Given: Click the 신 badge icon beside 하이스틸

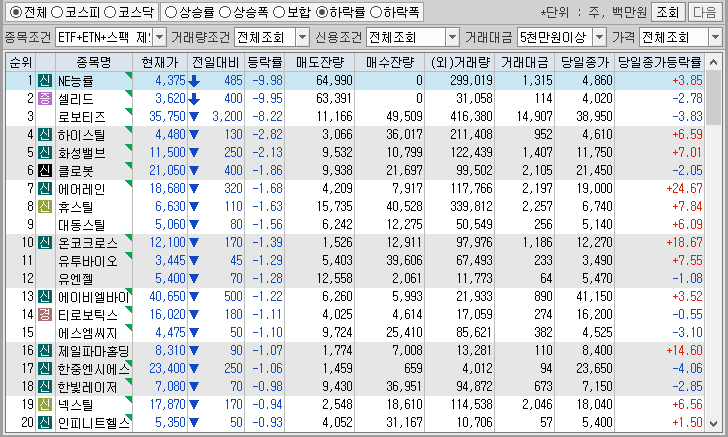Looking at the screenshot, I should tap(45, 134).
